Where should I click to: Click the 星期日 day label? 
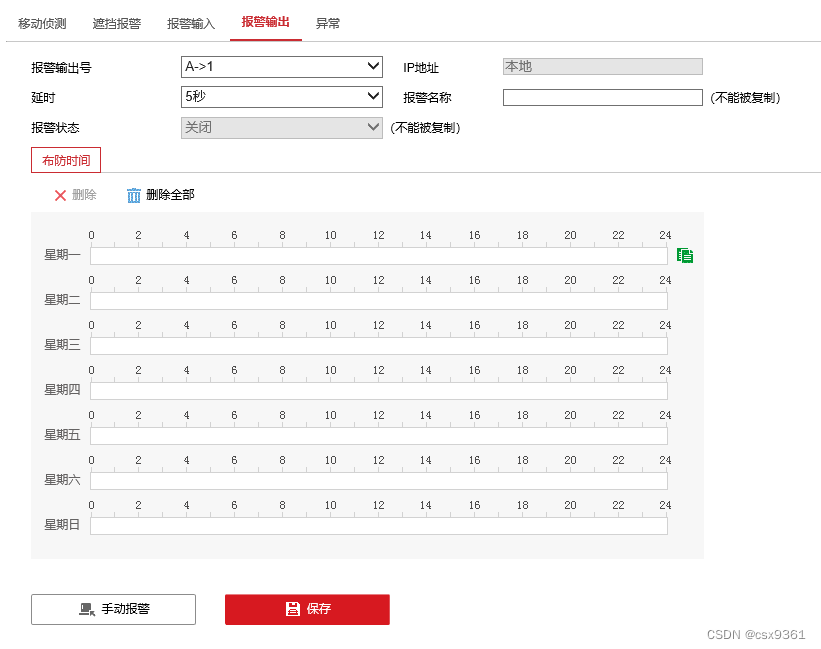coord(62,525)
